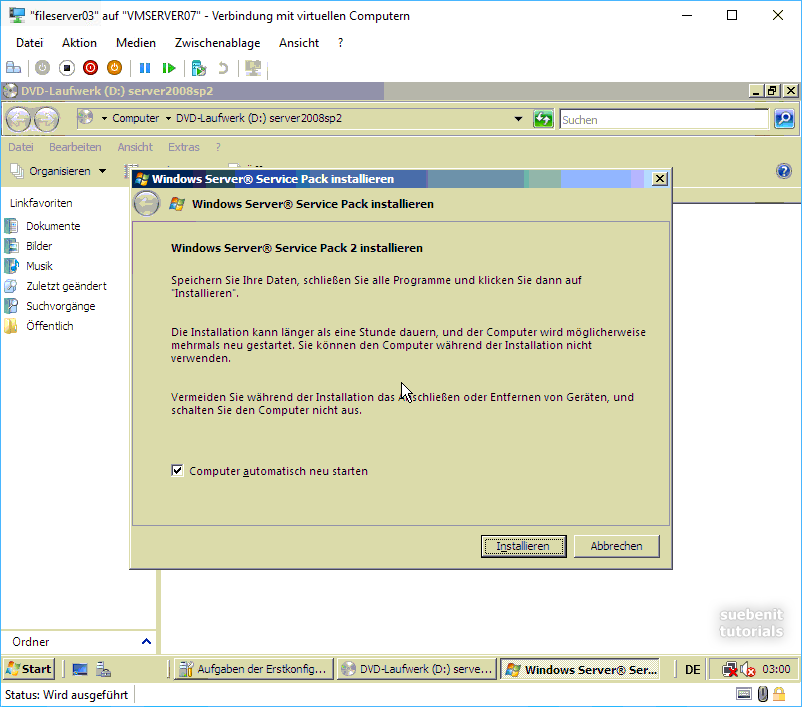Click the network status tray icon

(729, 669)
